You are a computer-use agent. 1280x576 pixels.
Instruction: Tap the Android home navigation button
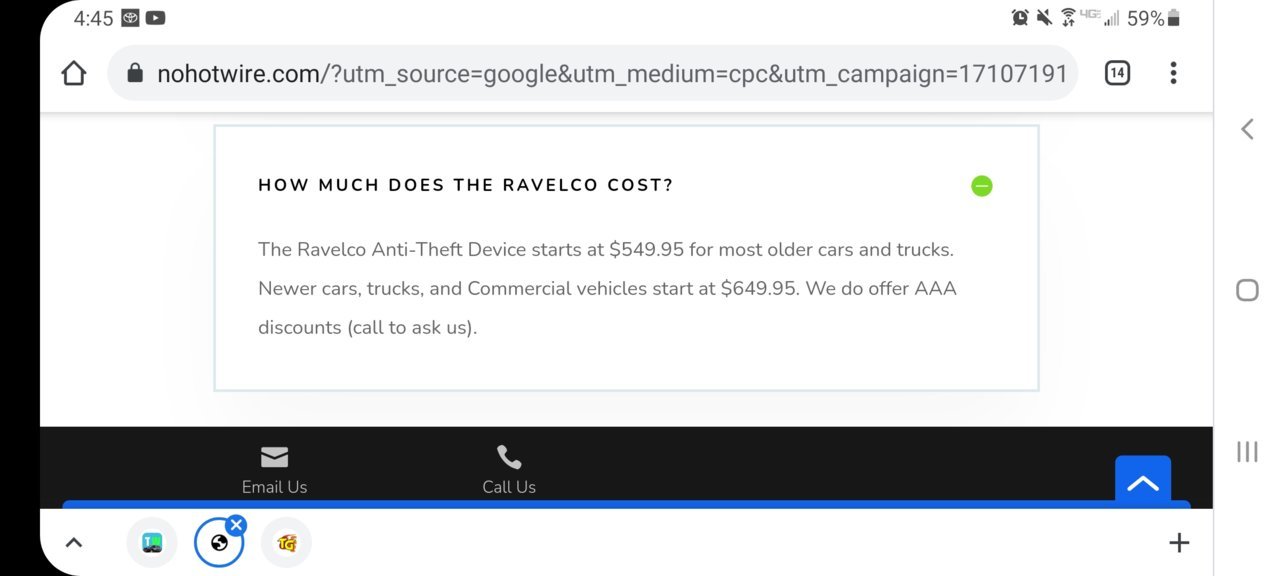coord(1247,290)
